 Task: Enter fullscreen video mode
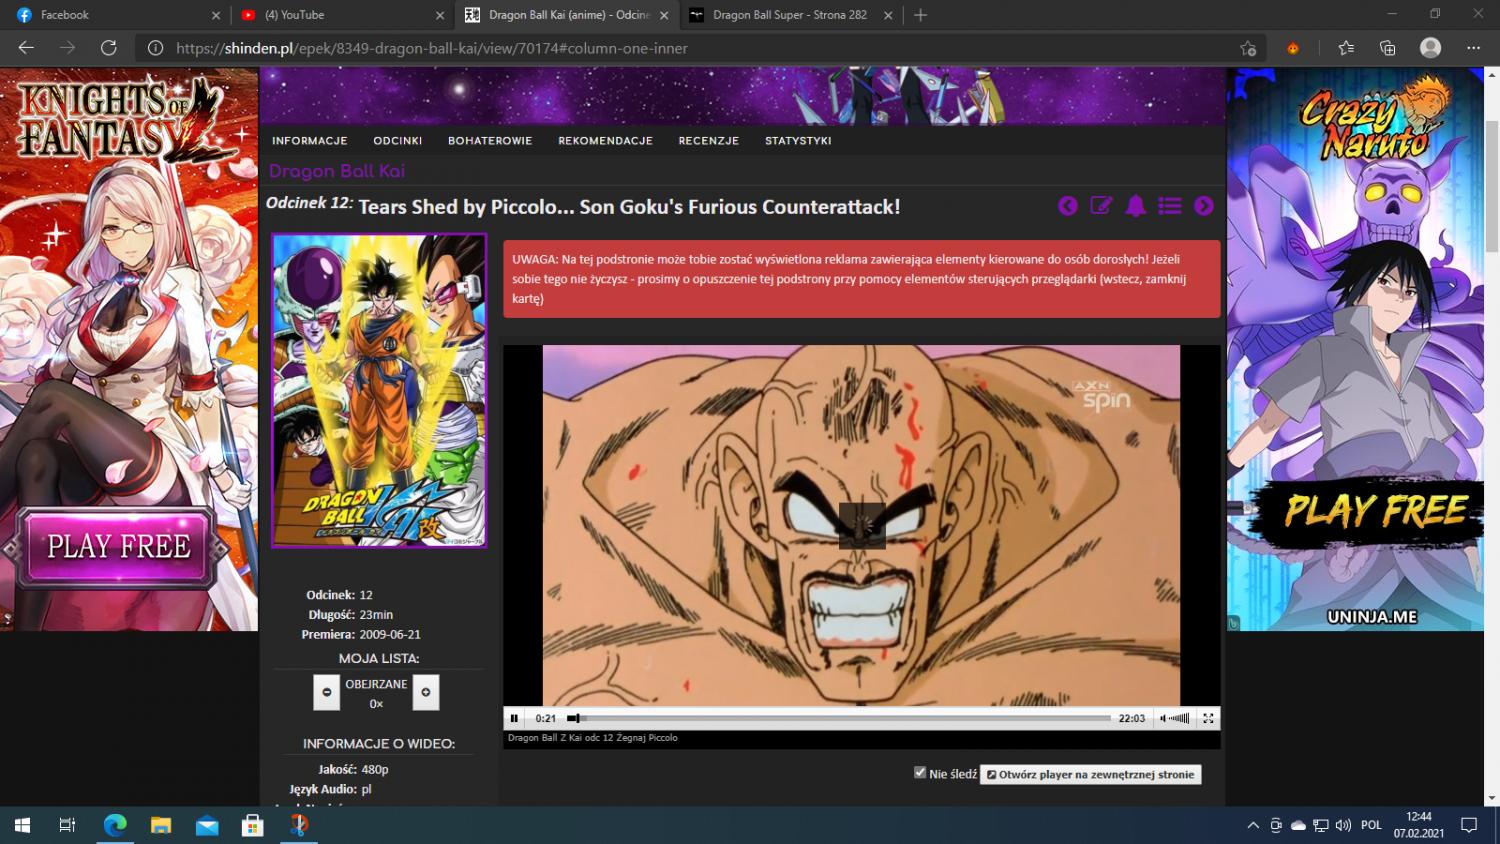(x=1208, y=718)
